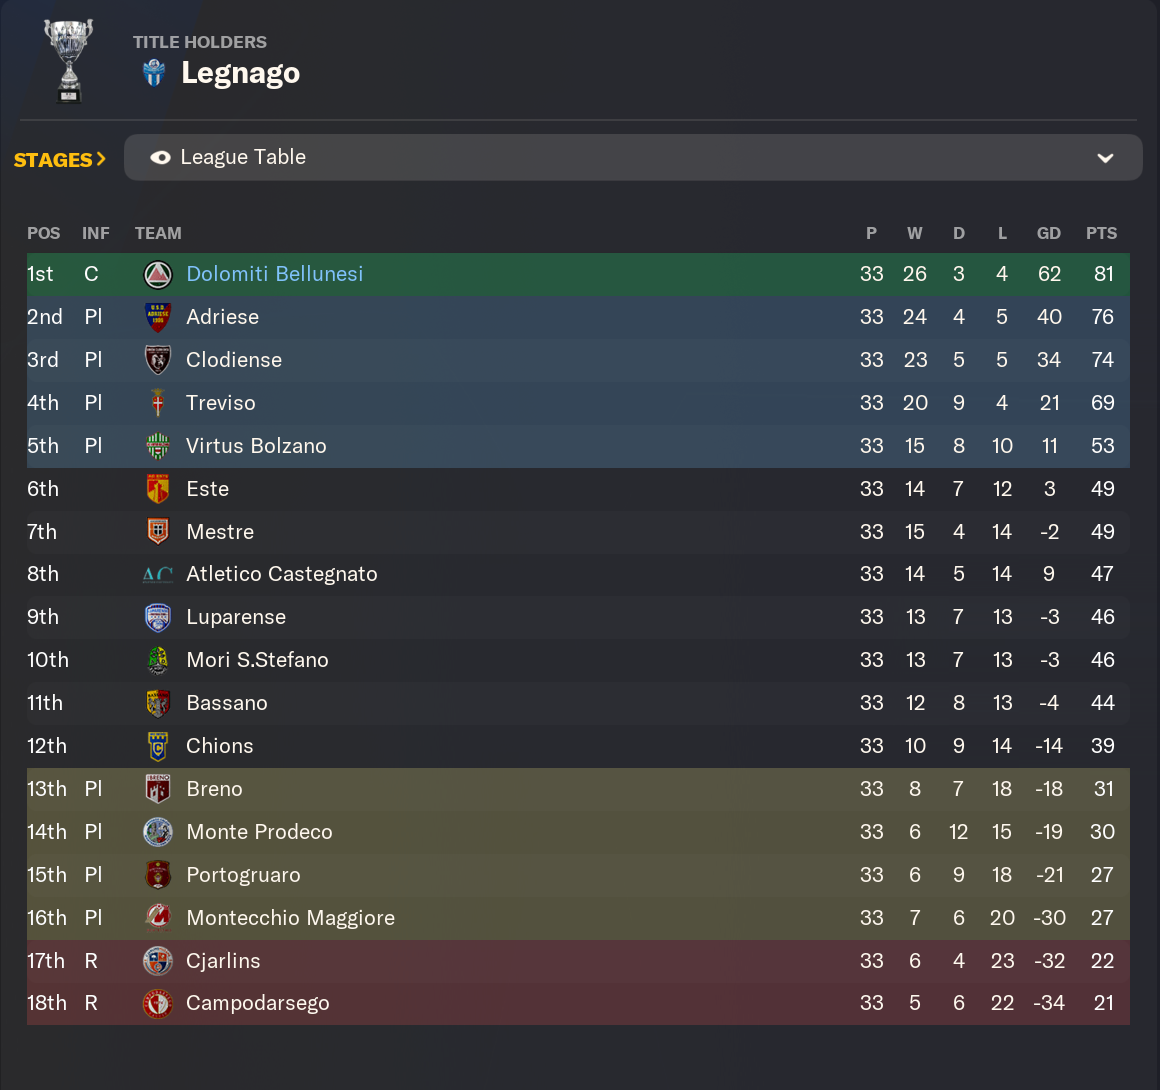Click the silver trophy image

[69, 61]
